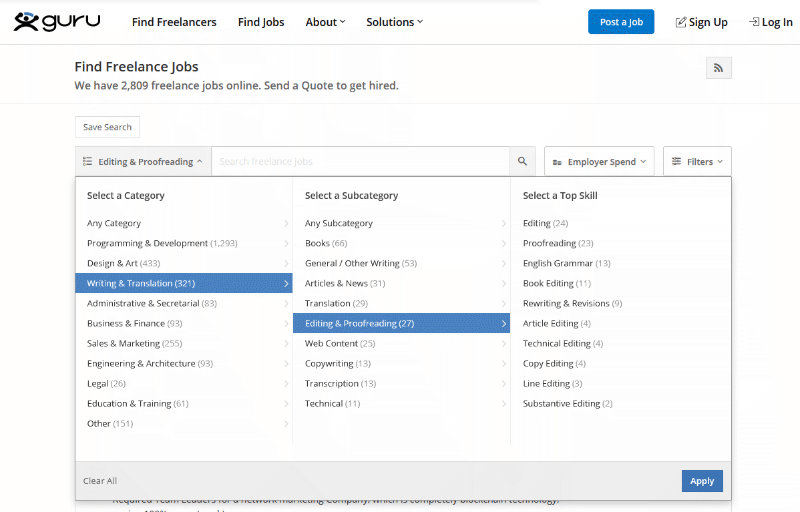
Task: Select Any Category
Action: click(x=184, y=223)
